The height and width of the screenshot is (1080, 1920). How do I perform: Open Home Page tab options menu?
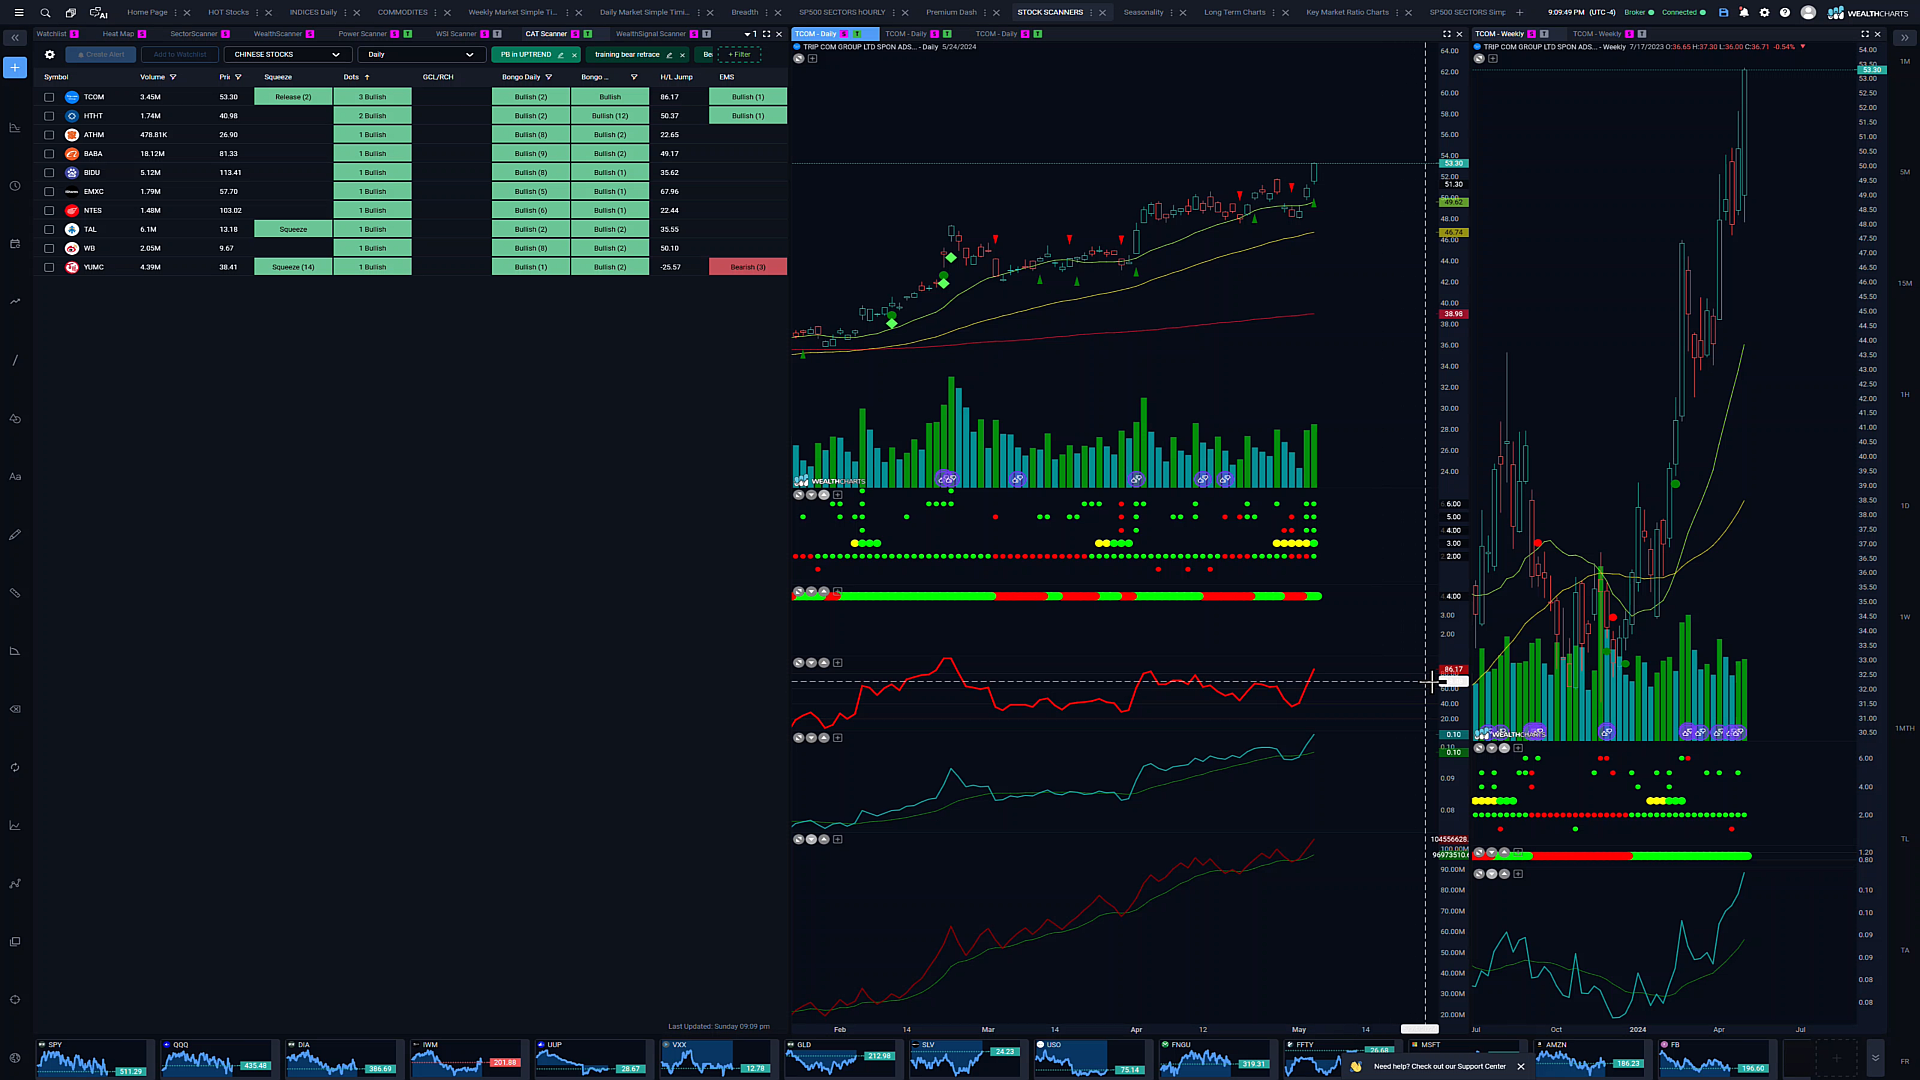pos(175,13)
